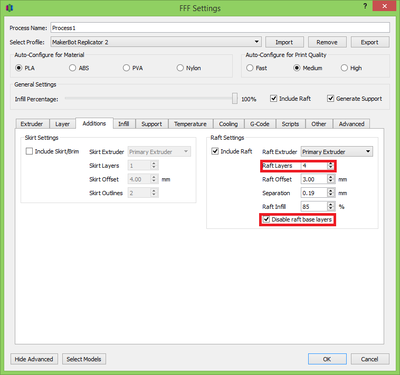Click the Raft Infill spinner arrows
This screenshot has width=400, height=375.
tap(330, 207)
